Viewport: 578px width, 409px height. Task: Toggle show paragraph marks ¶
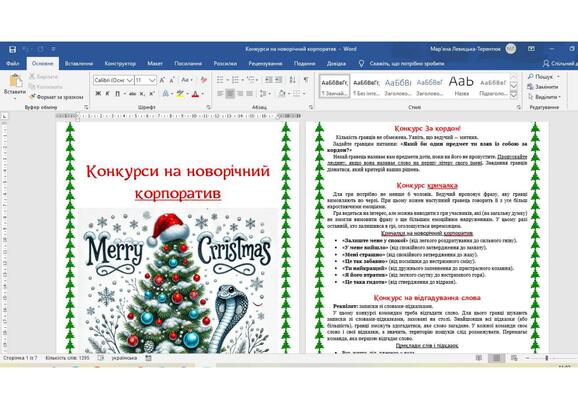click(x=306, y=80)
